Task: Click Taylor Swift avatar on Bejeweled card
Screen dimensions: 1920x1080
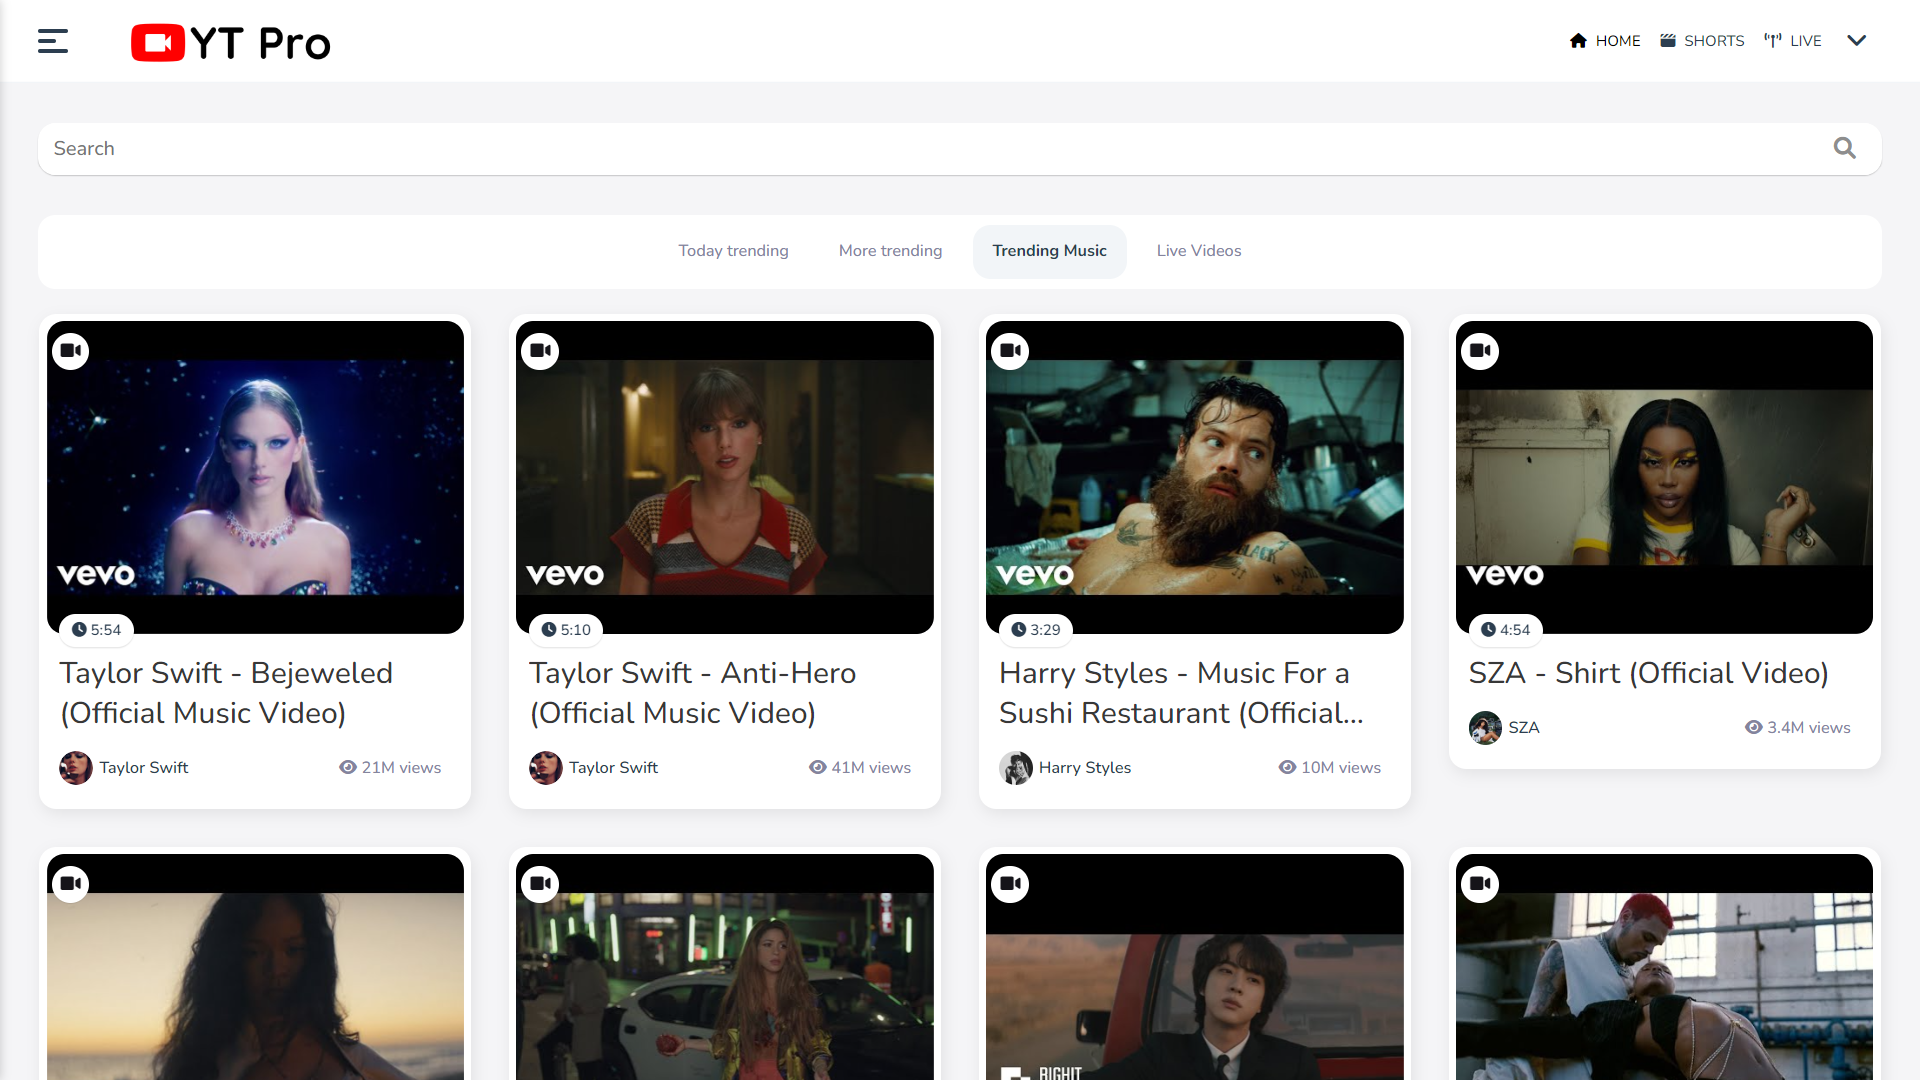Action: 76,768
